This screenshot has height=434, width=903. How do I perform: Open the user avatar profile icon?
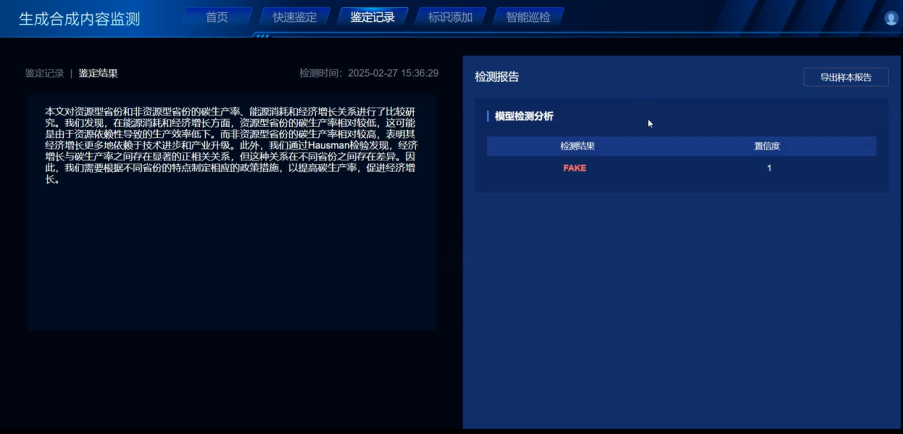pyautogui.click(x=891, y=18)
